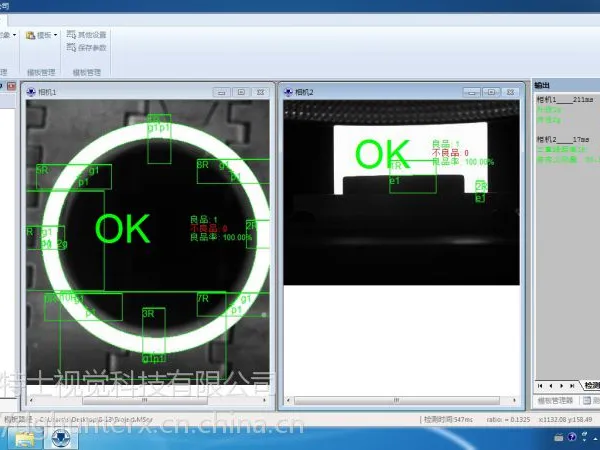Click 良品率 100.00% text in 相机2

coord(463,162)
